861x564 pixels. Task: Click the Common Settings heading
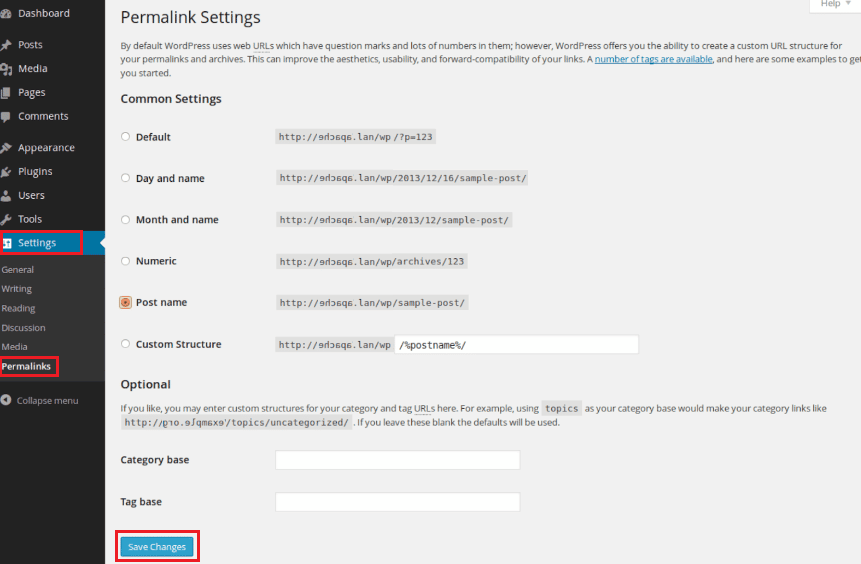click(171, 99)
